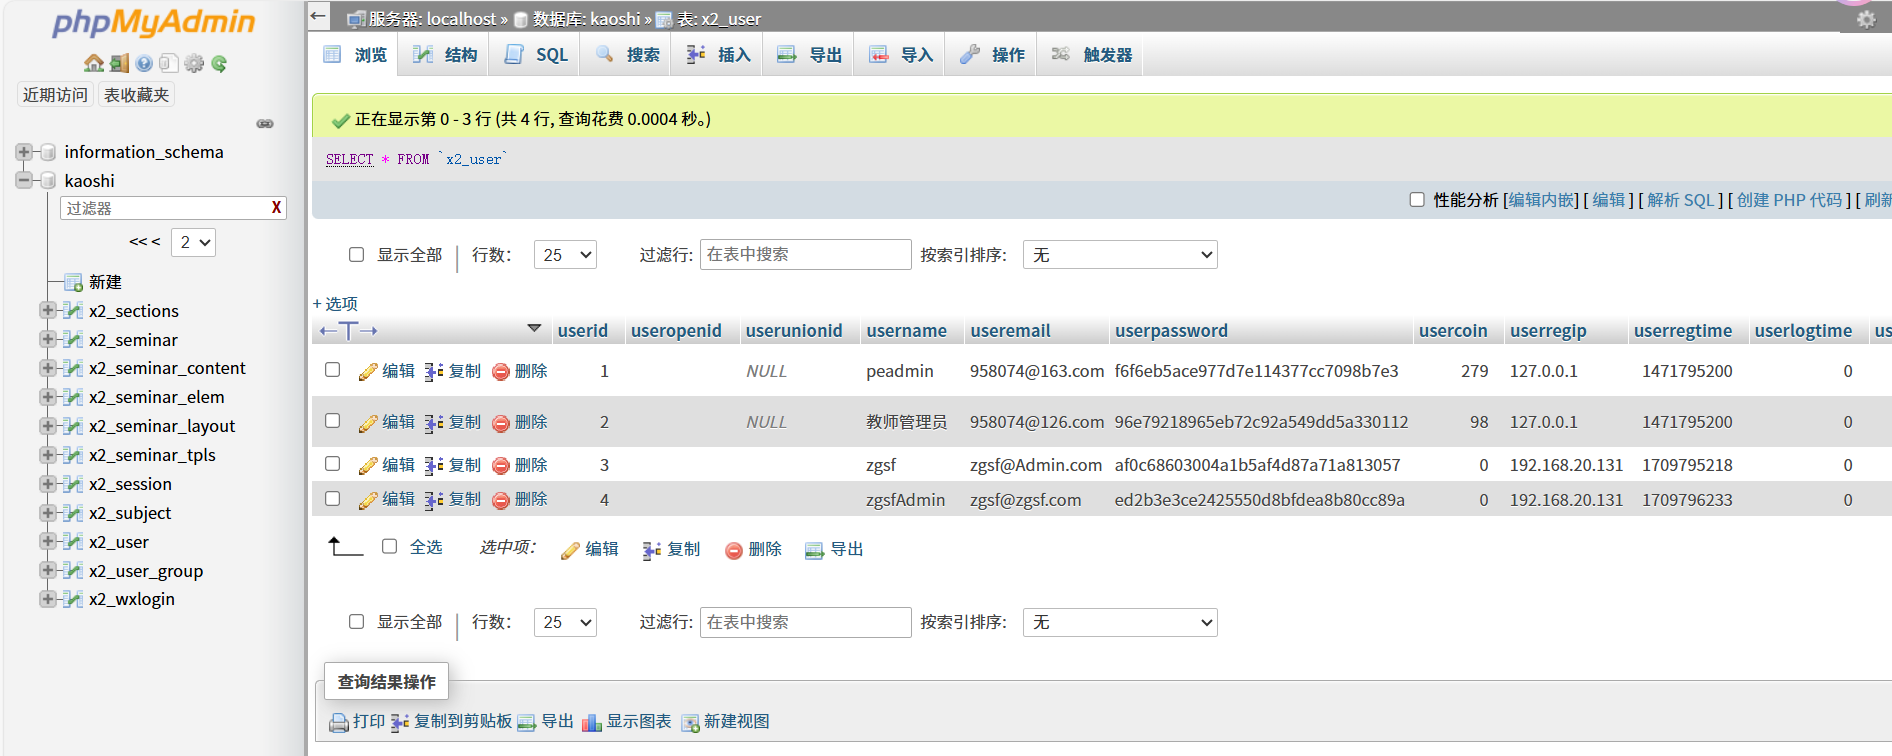1892x756 pixels.
Task: Open the lower 按索引排序 dropdown
Action: 1120,622
